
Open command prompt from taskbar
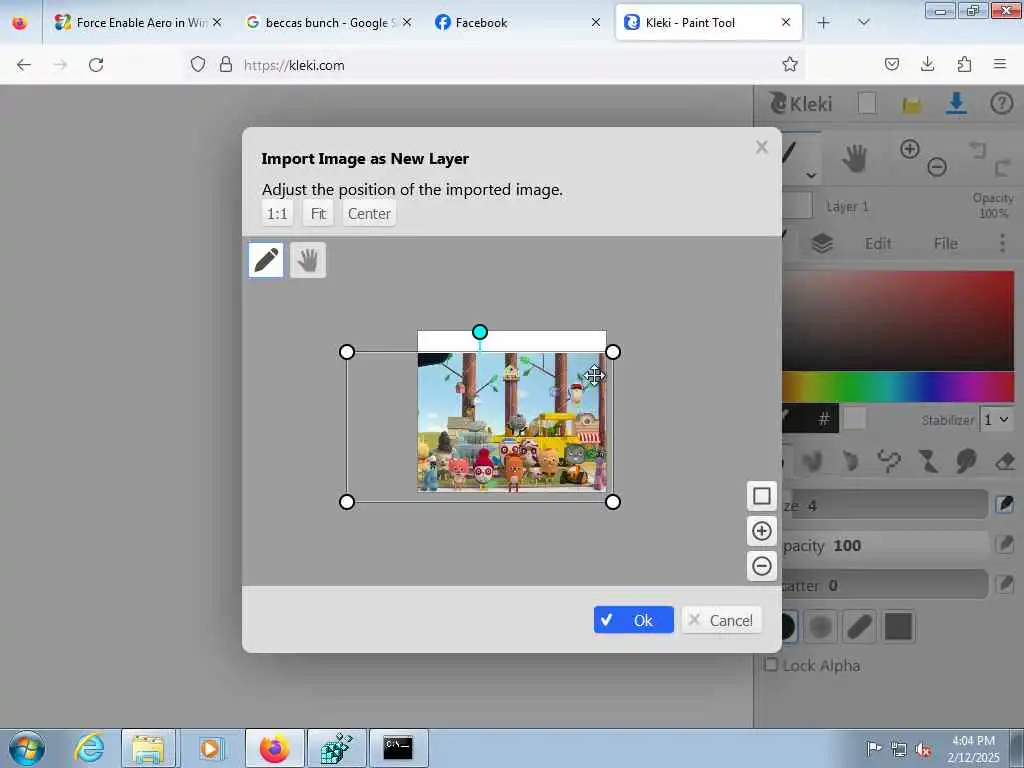[x=398, y=748]
